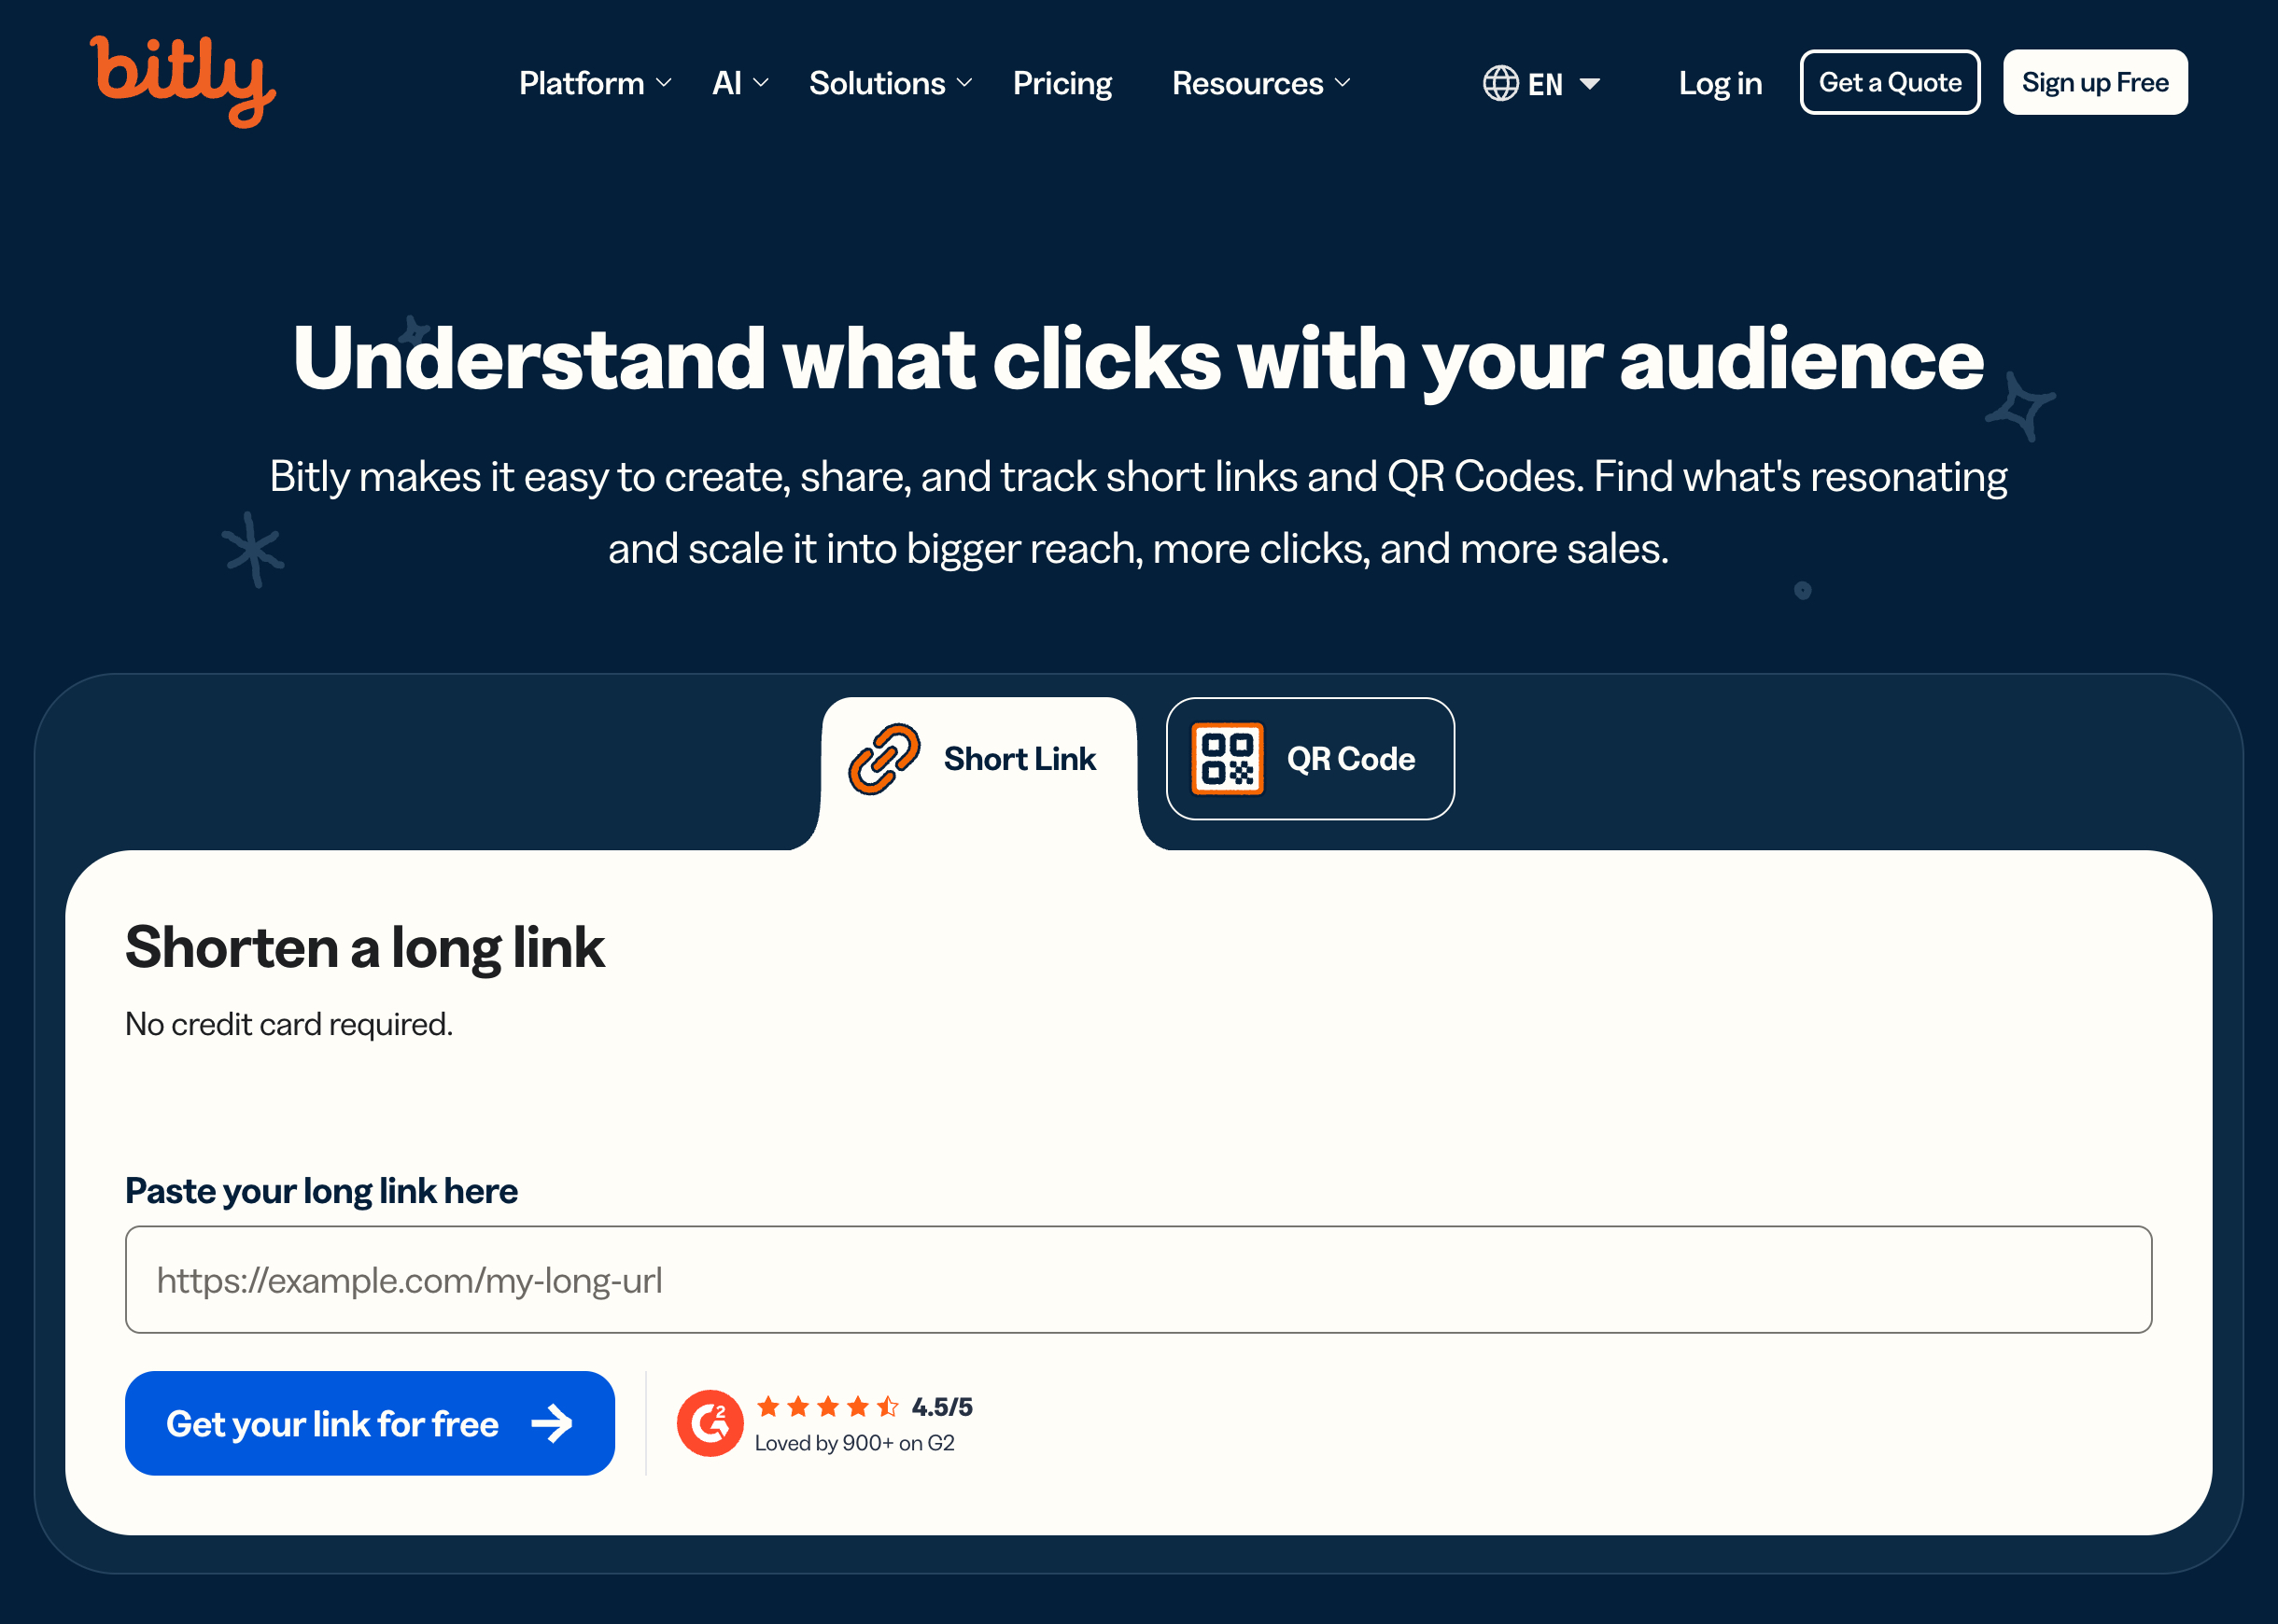Click the arrow icon in Get your link button
The height and width of the screenshot is (1624, 2278).
552,1423
